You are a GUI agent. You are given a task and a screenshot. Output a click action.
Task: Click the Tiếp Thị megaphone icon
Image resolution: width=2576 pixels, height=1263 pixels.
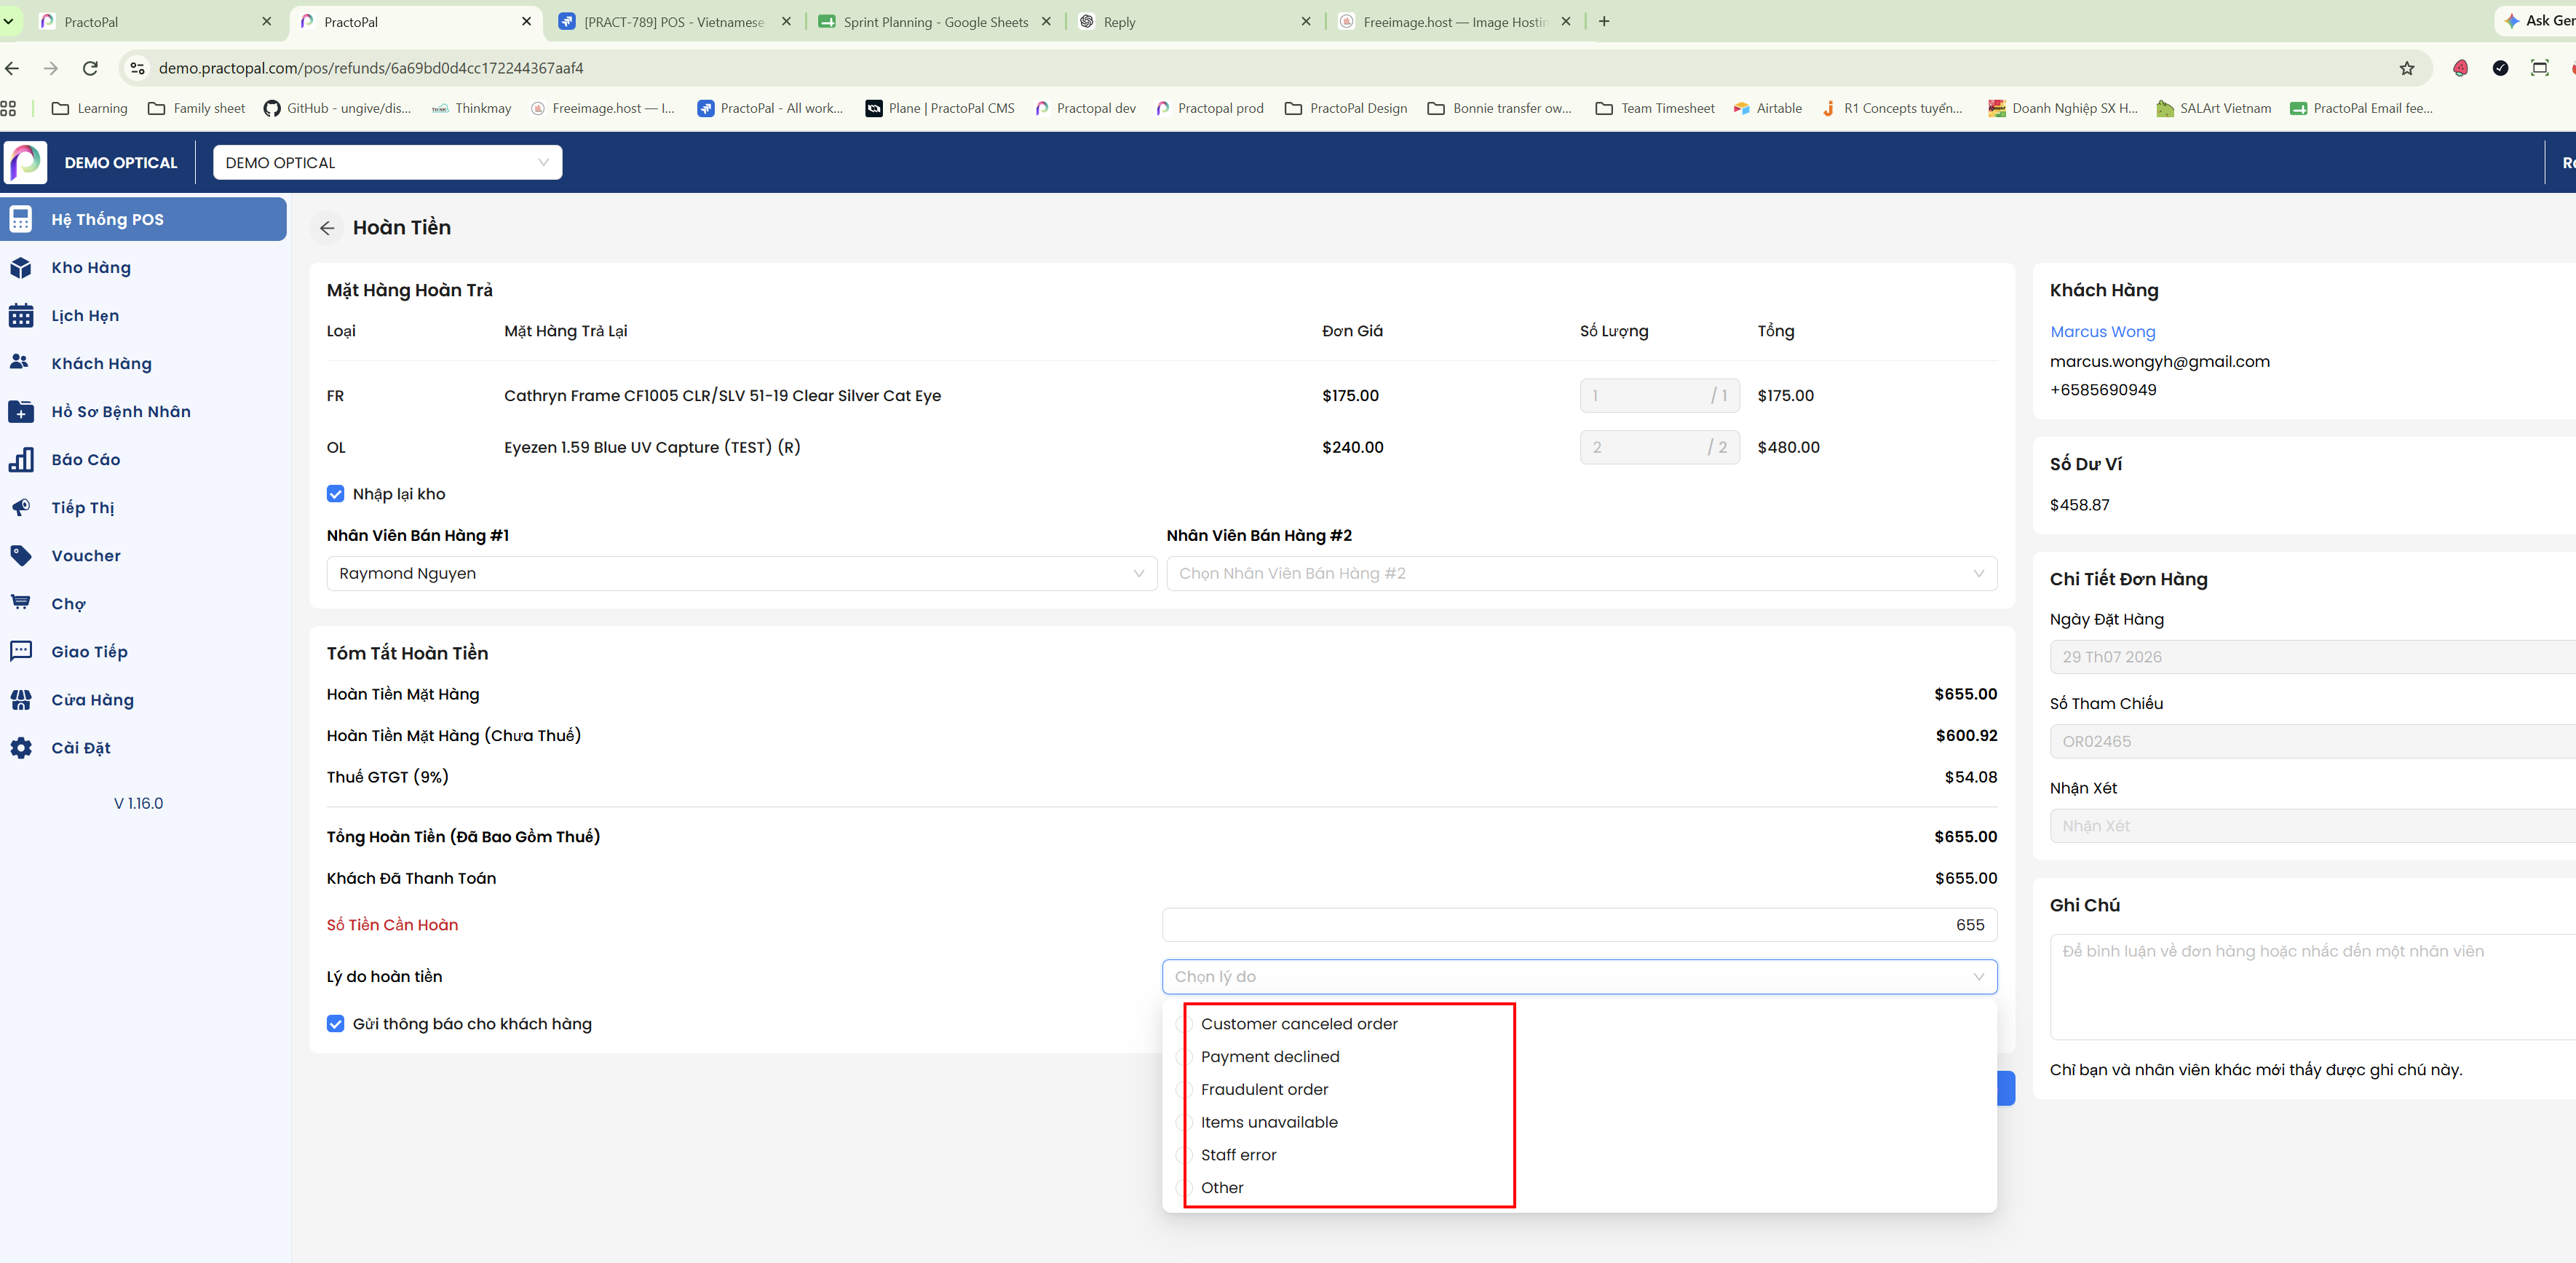(x=21, y=508)
